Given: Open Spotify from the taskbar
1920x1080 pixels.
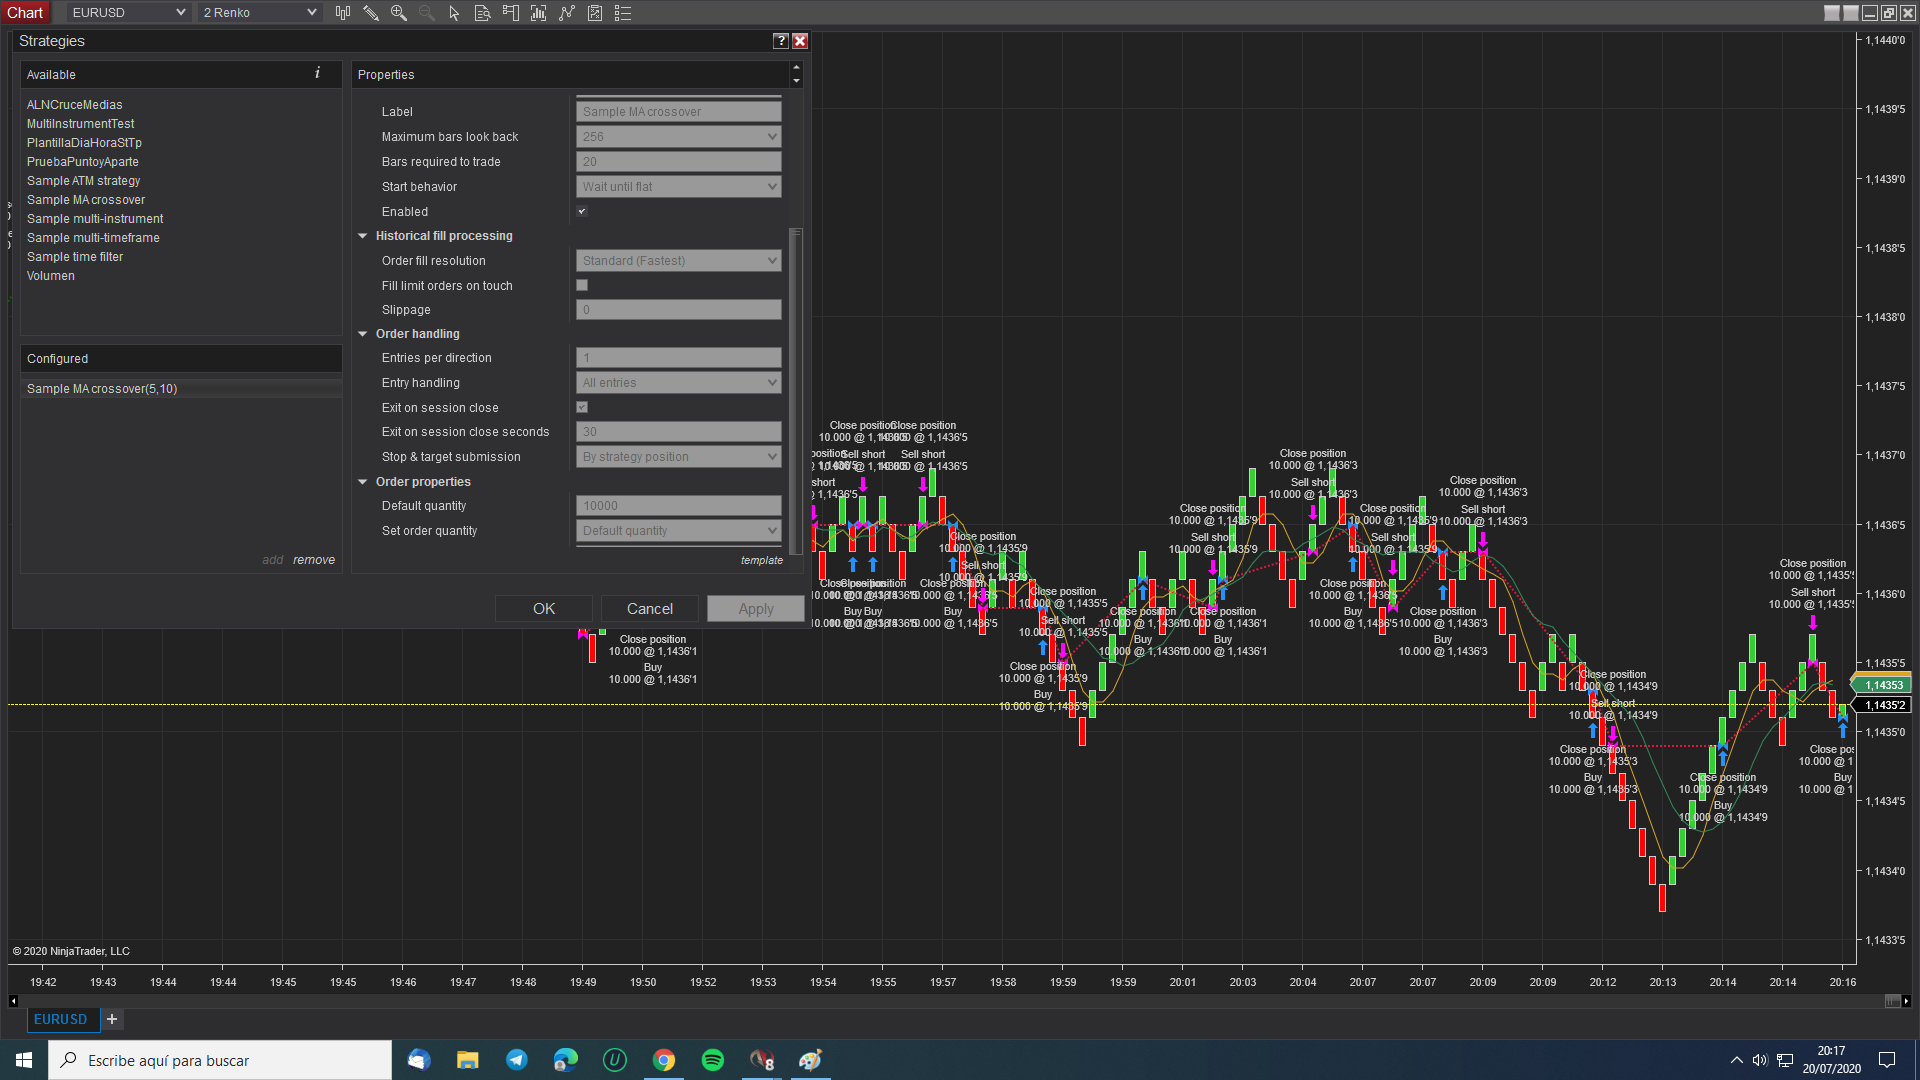Looking at the screenshot, I should pyautogui.click(x=713, y=1060).
